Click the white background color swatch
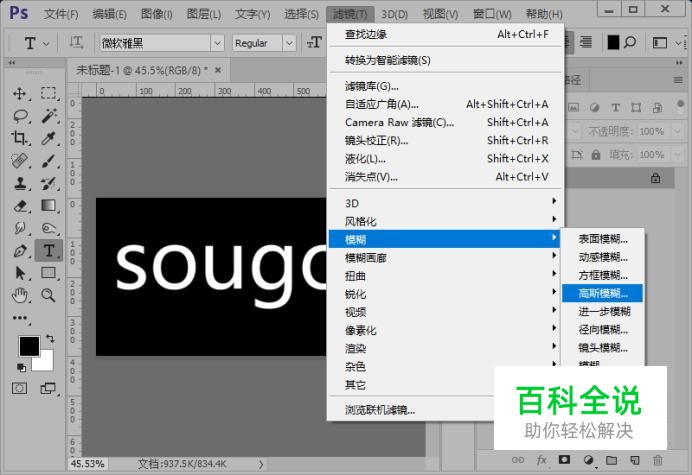This screenshot has height=475, width=692. [x=46, y=363]
